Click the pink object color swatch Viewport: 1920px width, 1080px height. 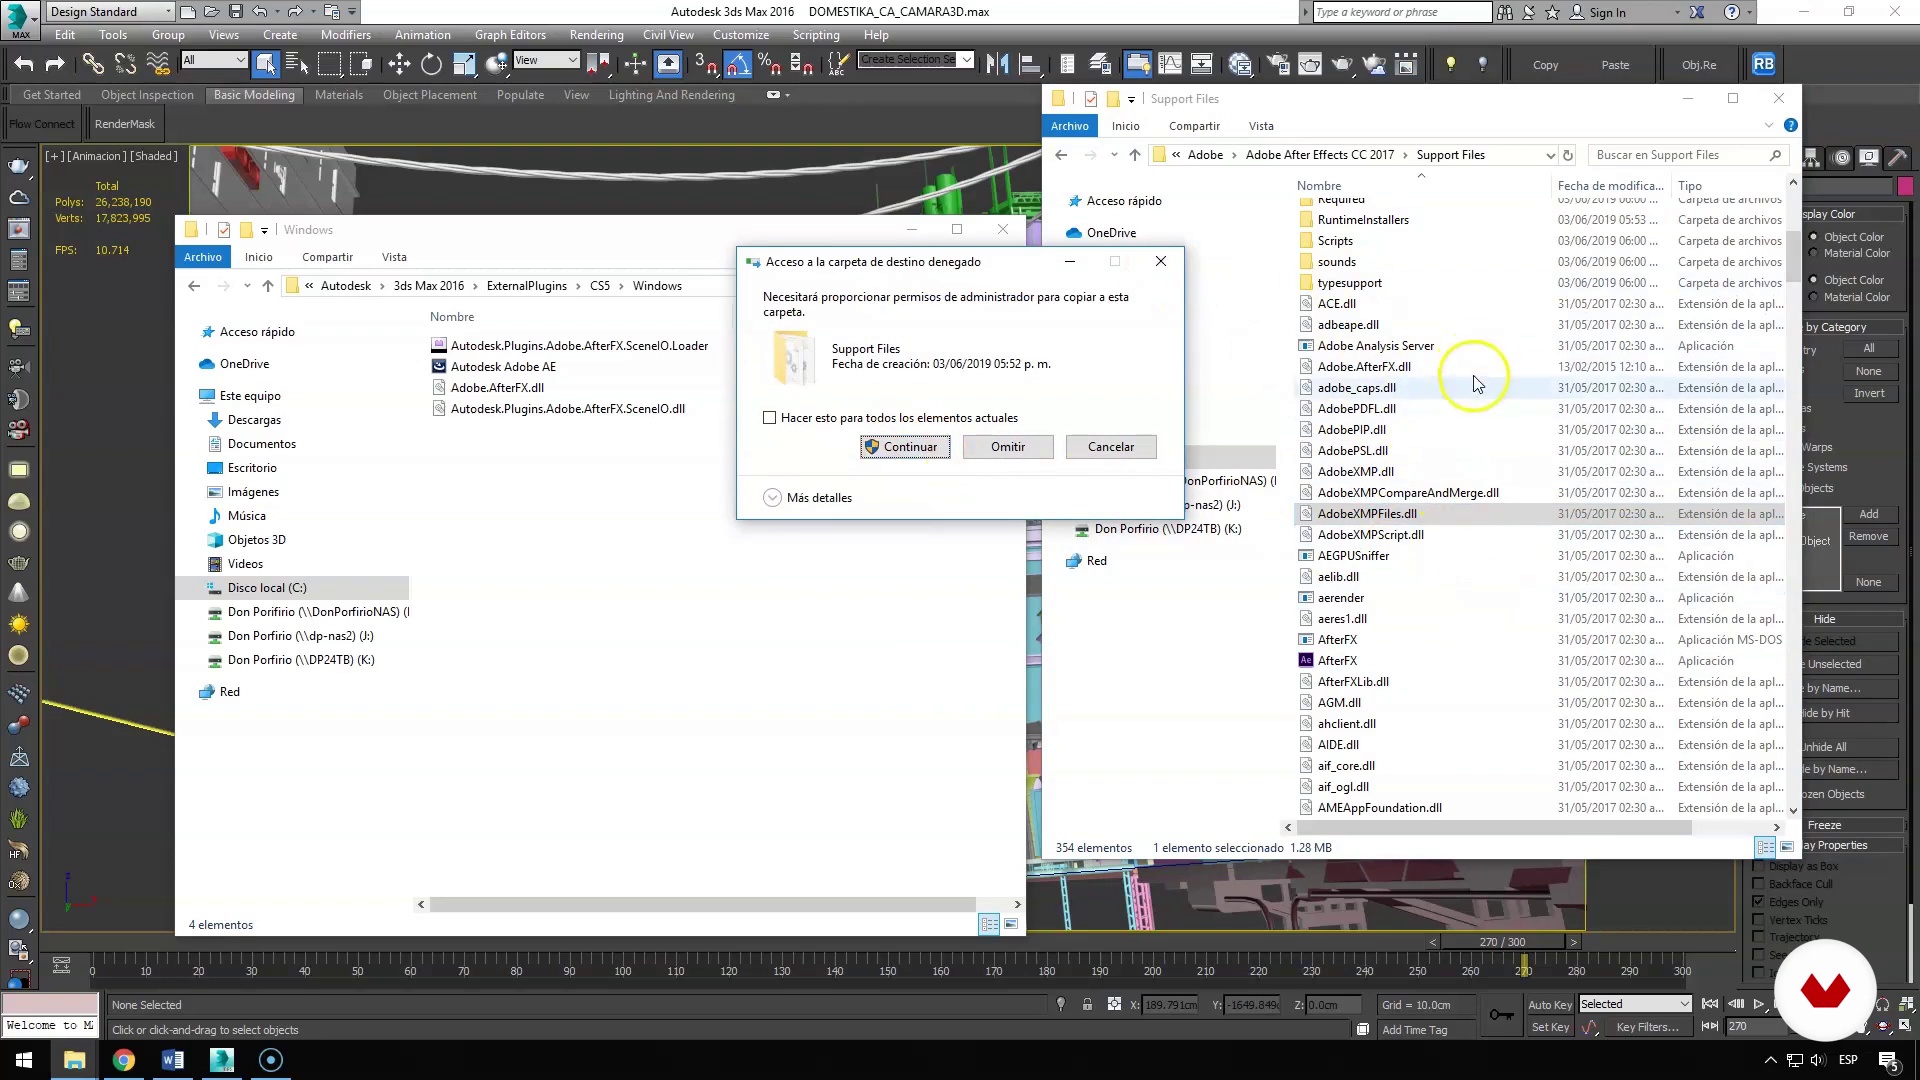pos(1905,186)
